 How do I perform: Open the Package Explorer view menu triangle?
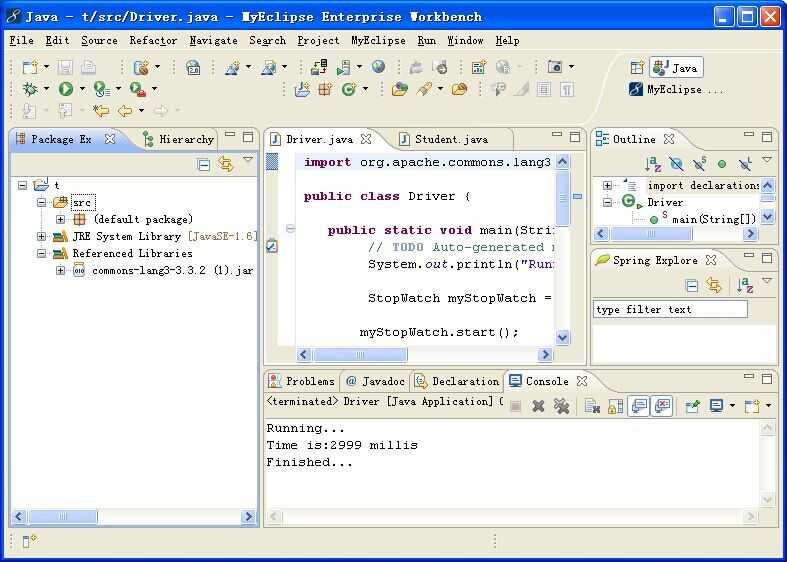pos(248,160)
